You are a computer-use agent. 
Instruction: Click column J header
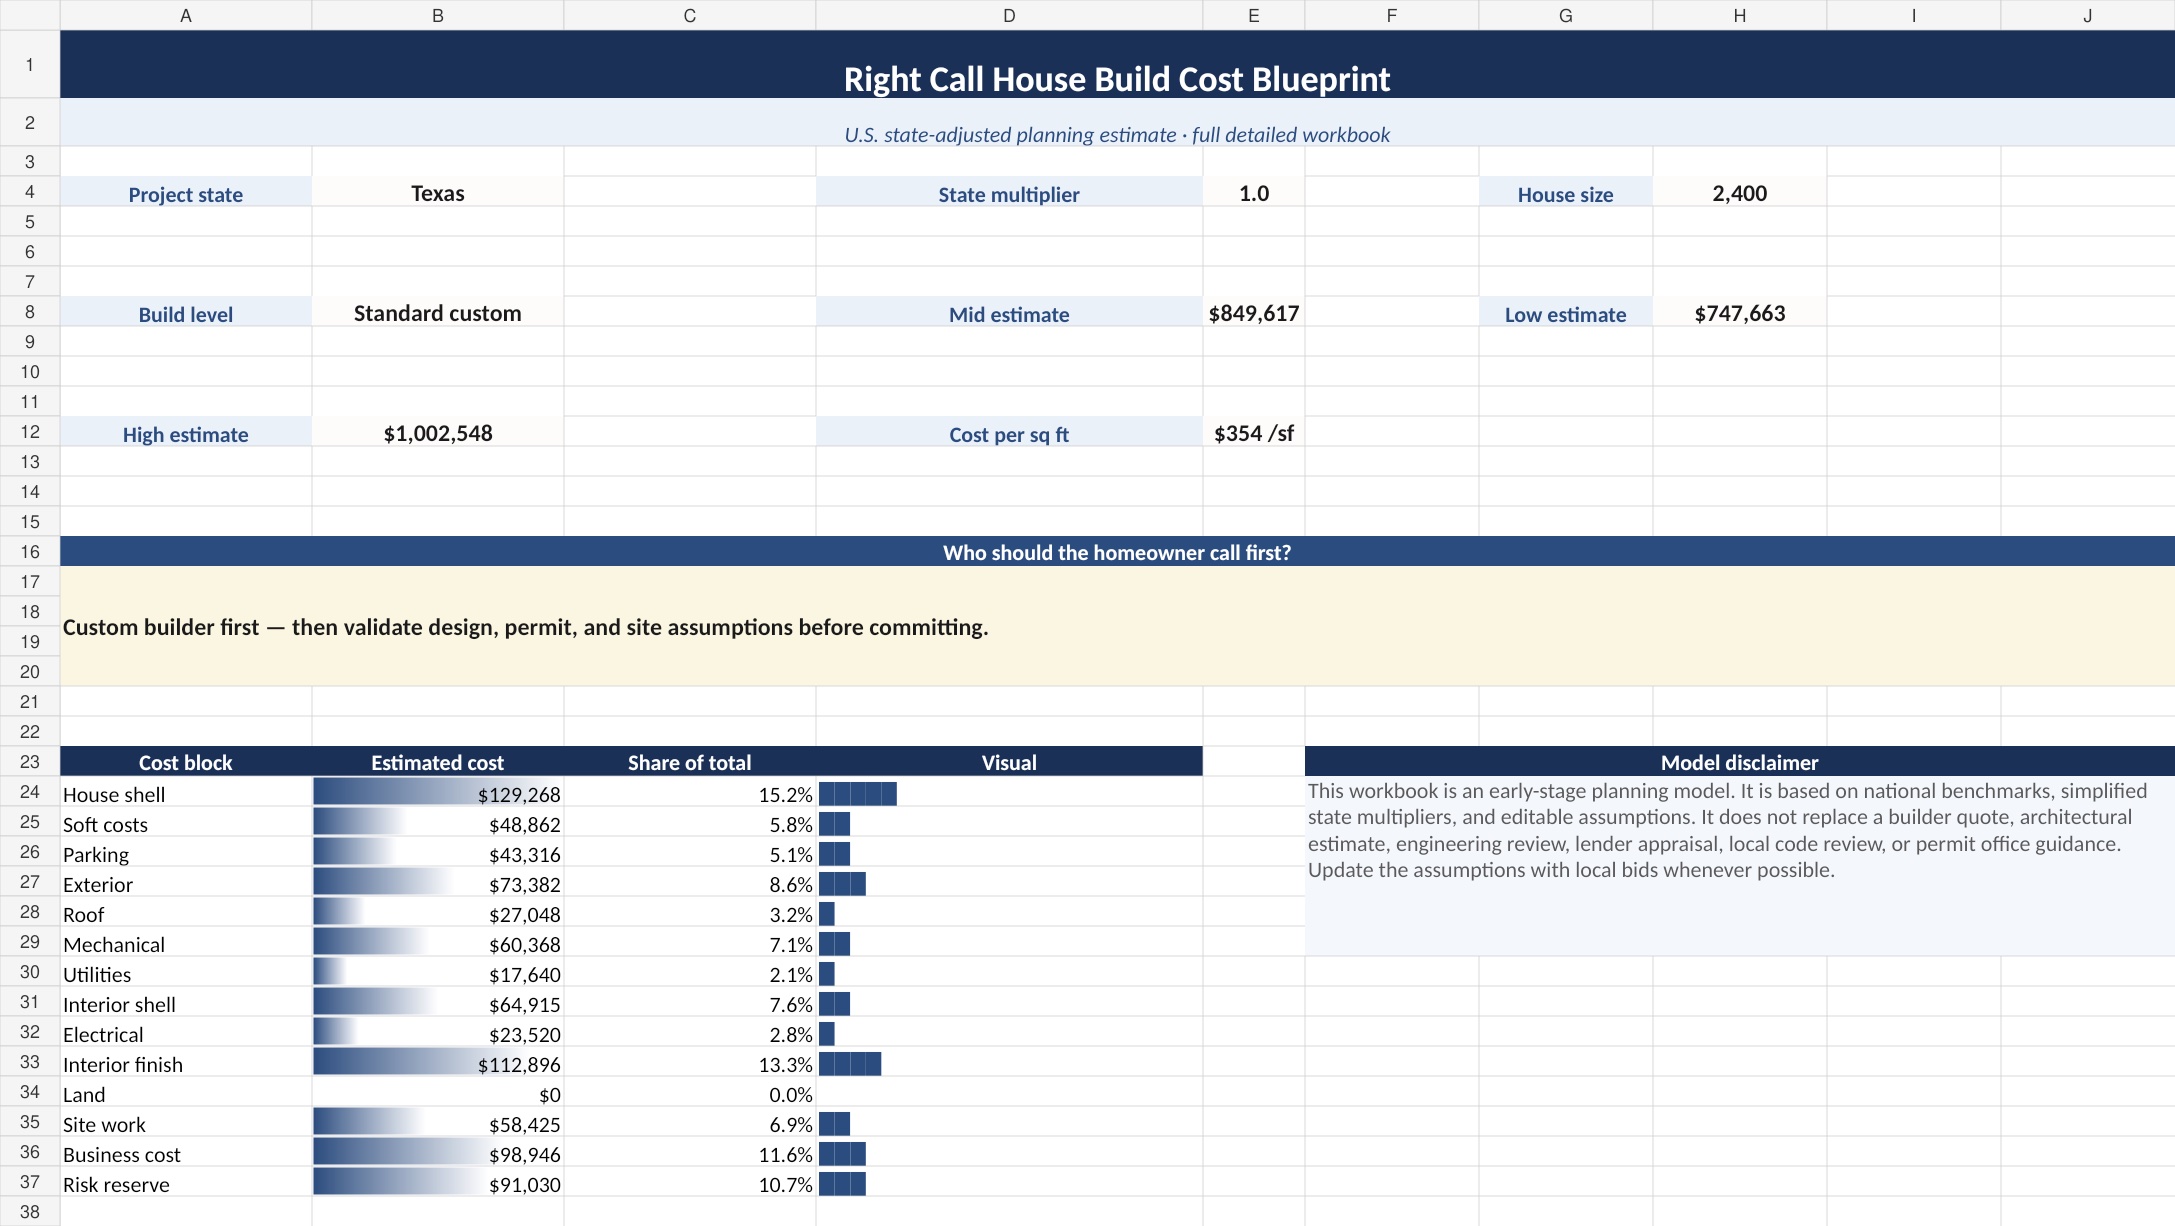coord(2087,15)
